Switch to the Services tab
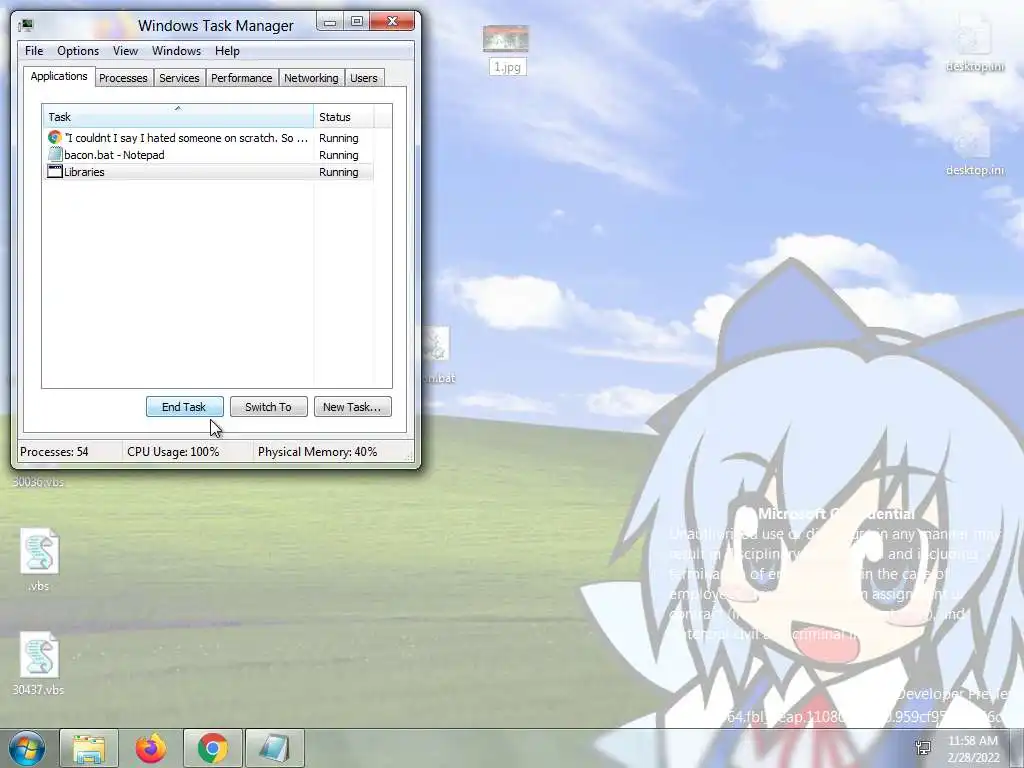Viewport: 1024px width, 768px height. coord(179,78)
